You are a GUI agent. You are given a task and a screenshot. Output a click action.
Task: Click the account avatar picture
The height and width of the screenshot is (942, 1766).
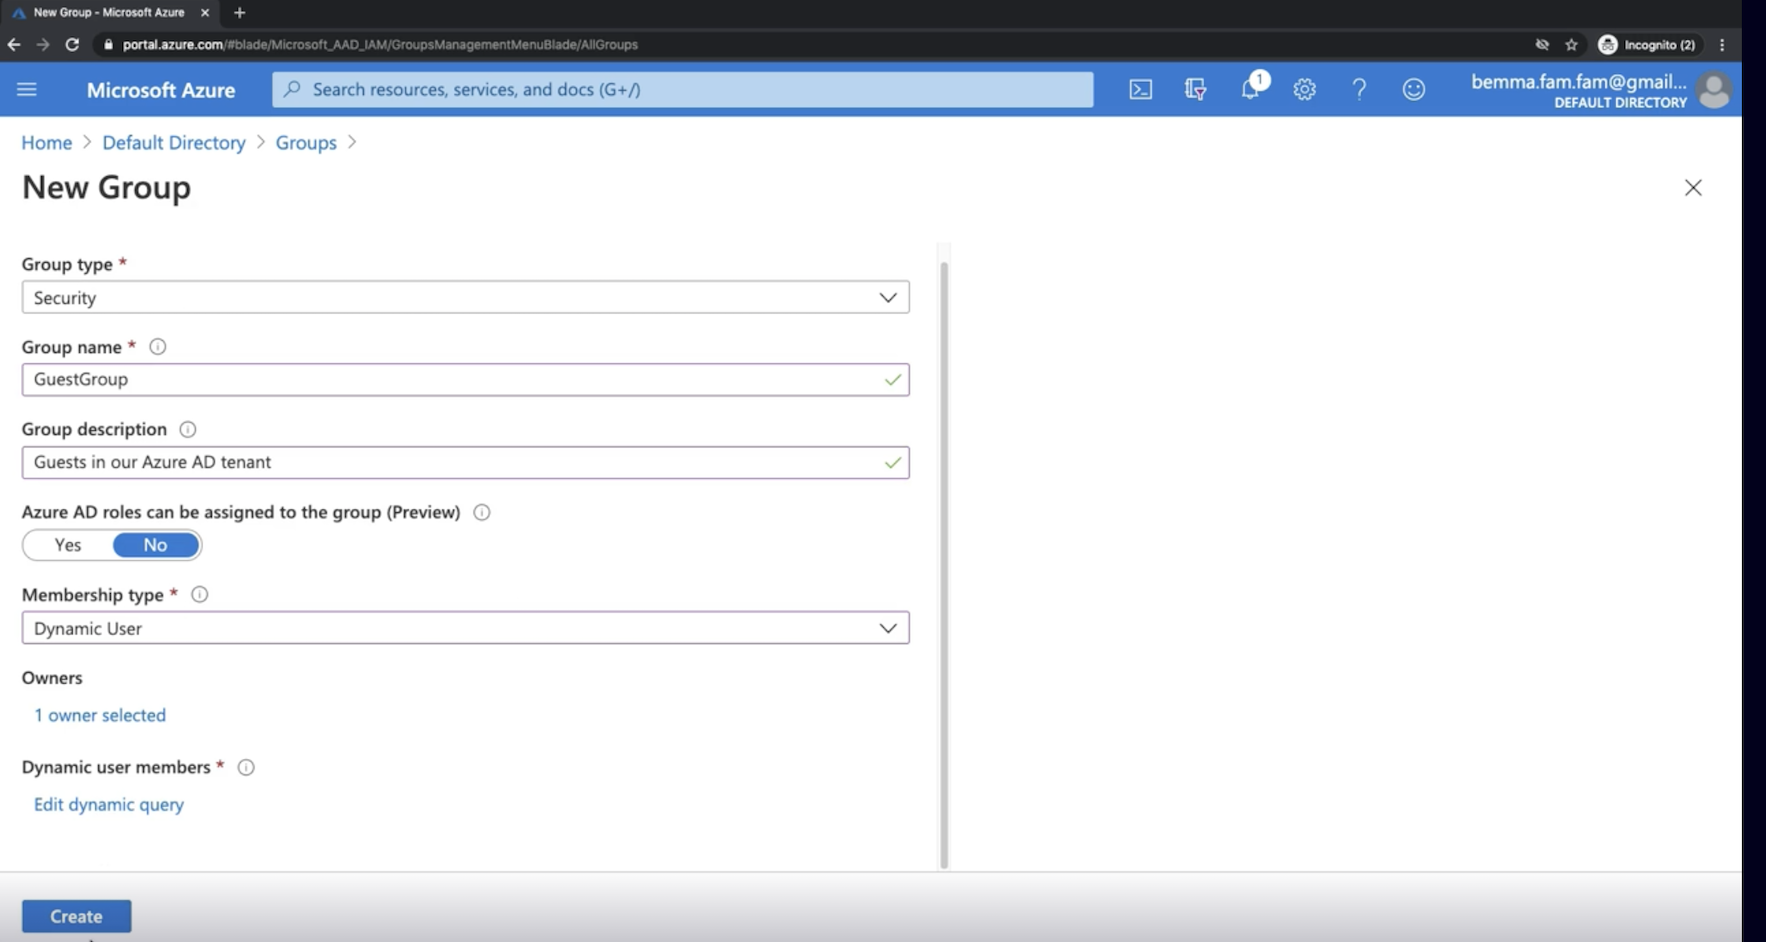[1714, 90]
